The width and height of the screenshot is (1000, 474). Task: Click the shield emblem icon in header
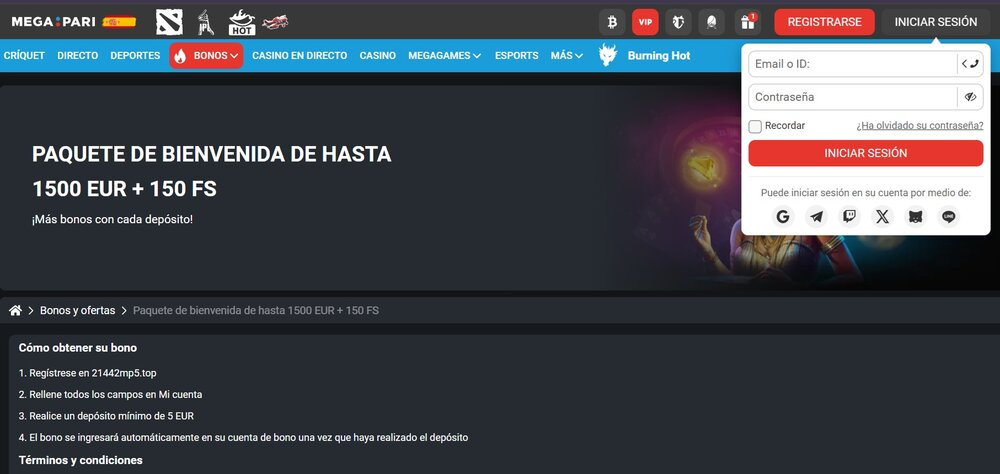pyautogui.click(x=679, y=22)
